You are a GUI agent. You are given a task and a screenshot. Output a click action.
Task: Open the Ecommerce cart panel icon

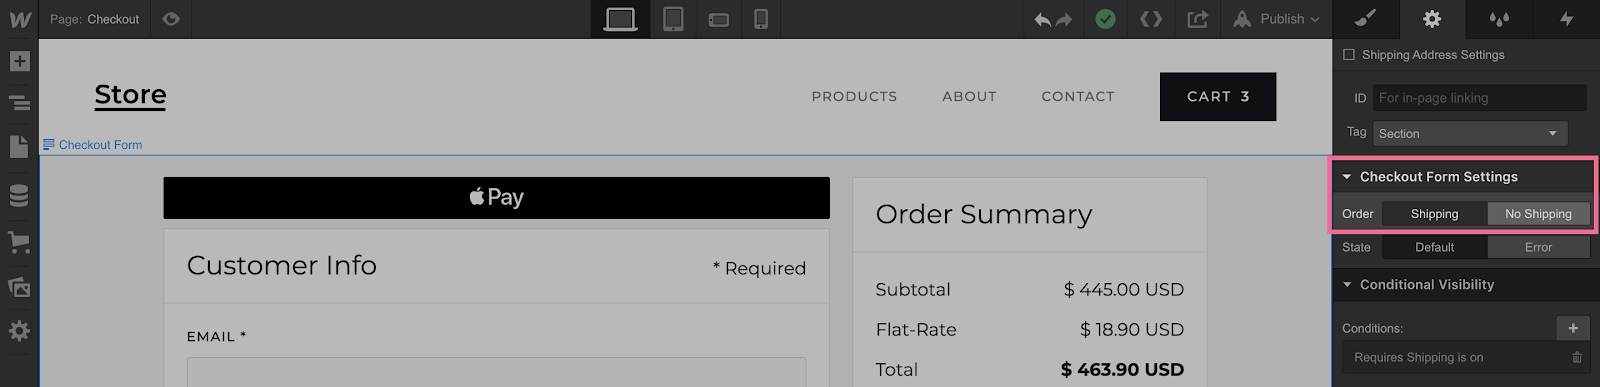coord(19,242)
